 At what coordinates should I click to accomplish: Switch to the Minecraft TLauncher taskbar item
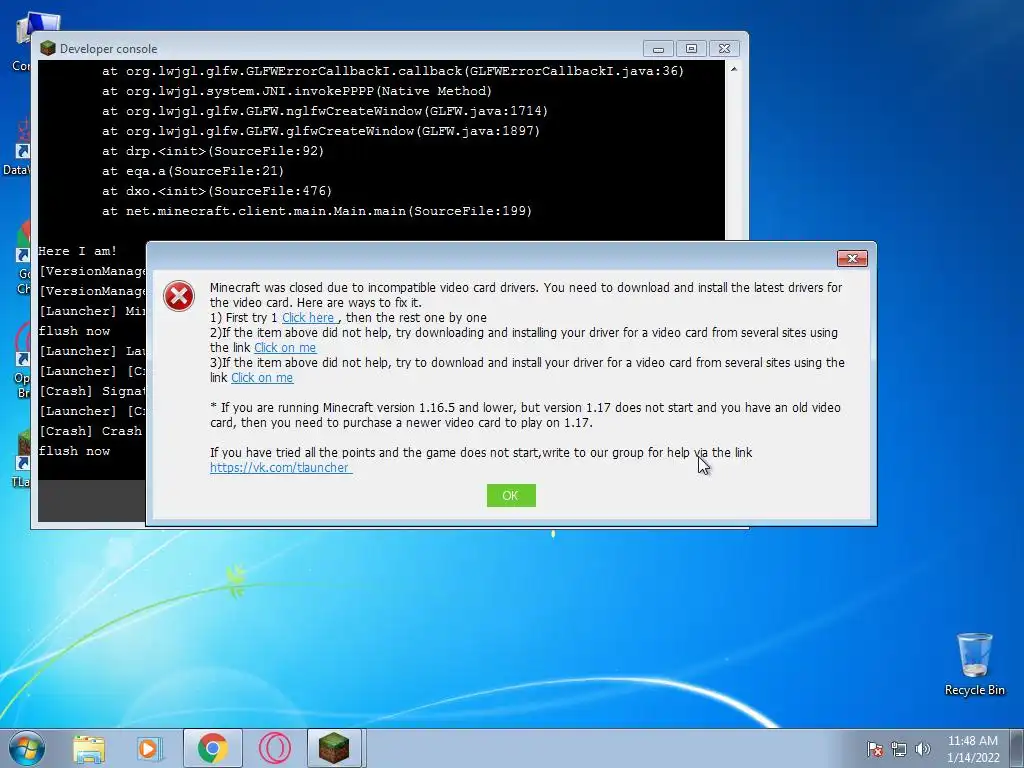tap(334, 748)
